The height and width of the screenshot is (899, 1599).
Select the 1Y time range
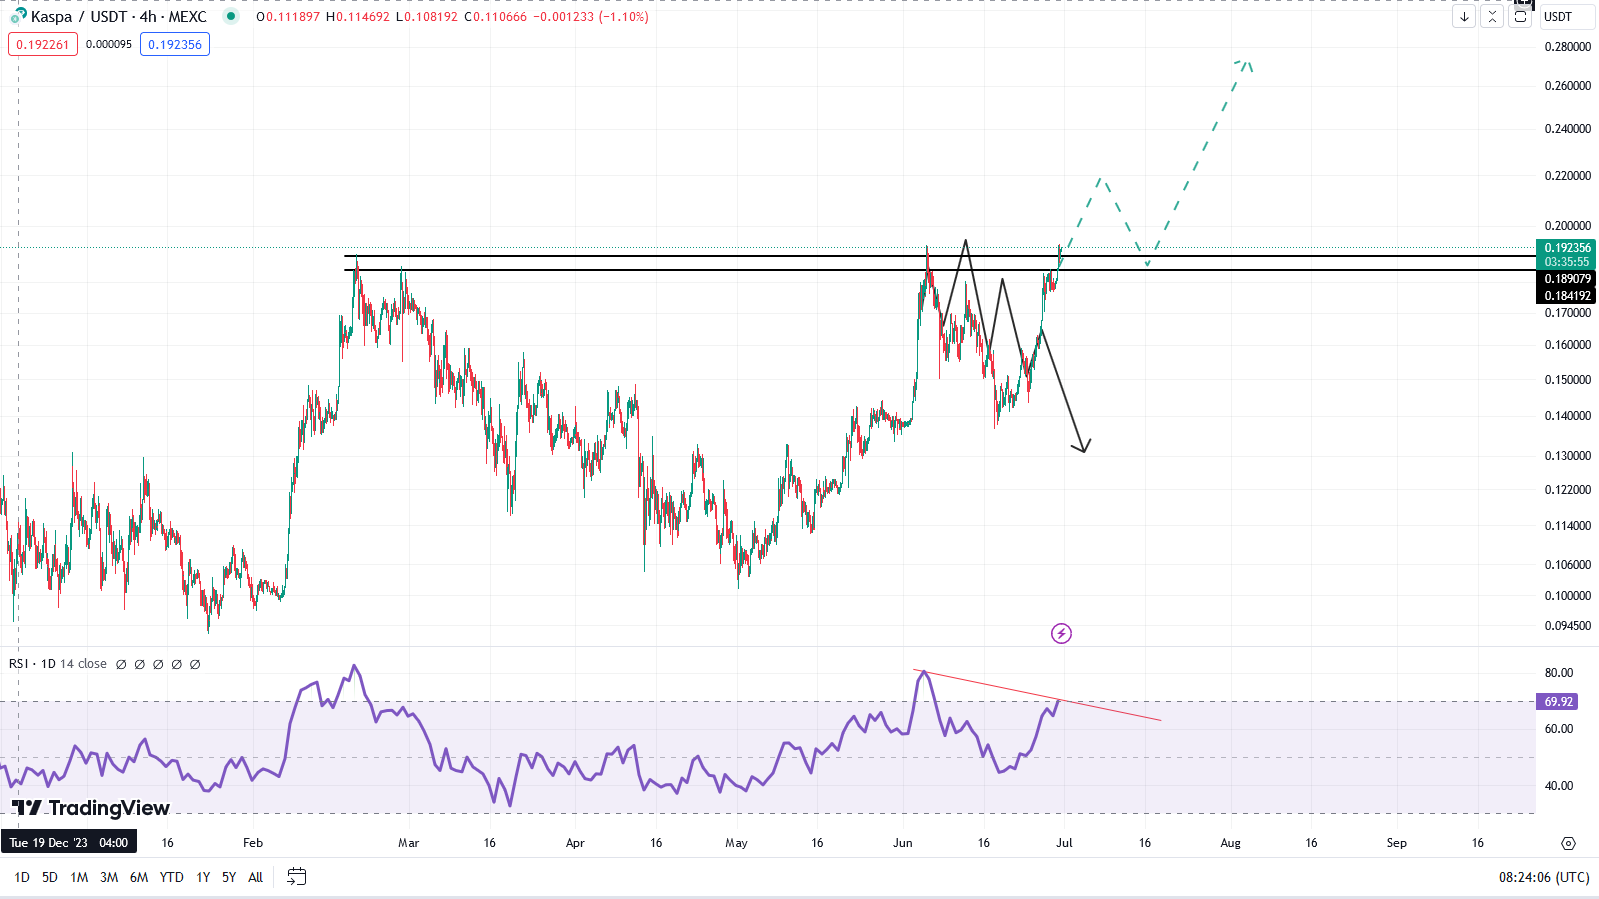203,877
